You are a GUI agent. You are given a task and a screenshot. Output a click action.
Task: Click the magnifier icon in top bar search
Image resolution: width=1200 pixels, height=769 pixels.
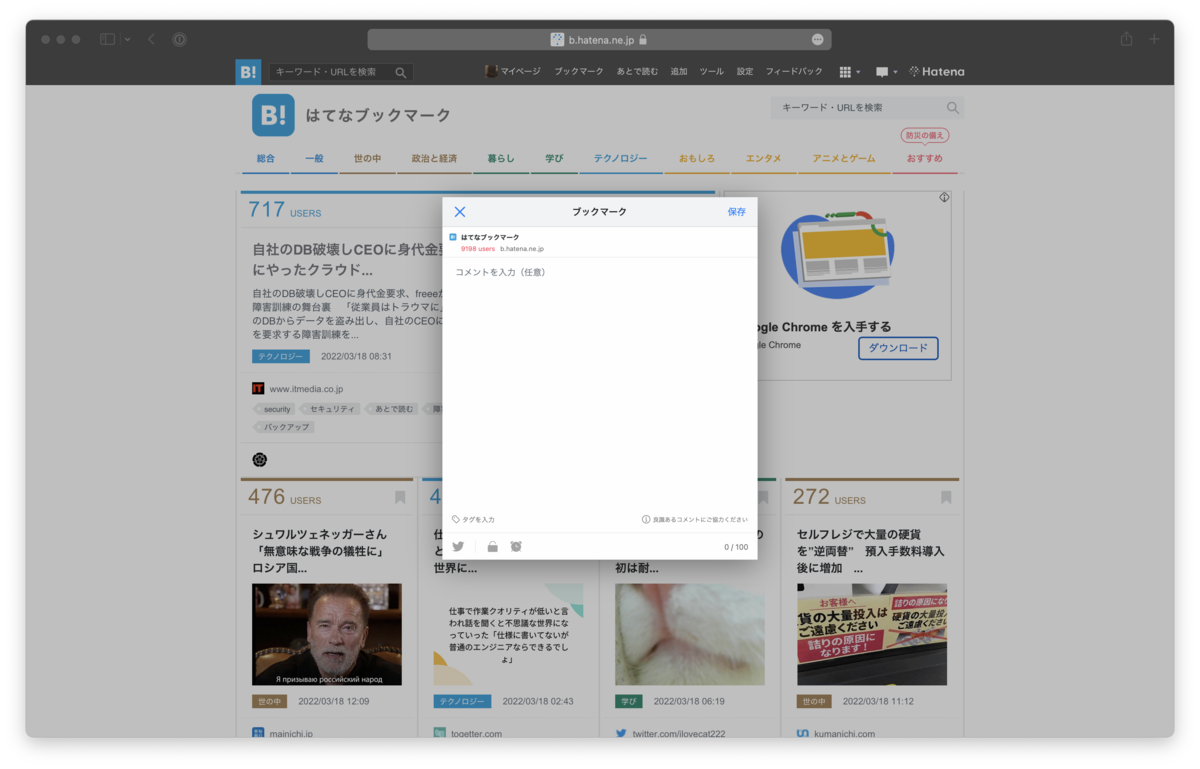pos(401,72)
